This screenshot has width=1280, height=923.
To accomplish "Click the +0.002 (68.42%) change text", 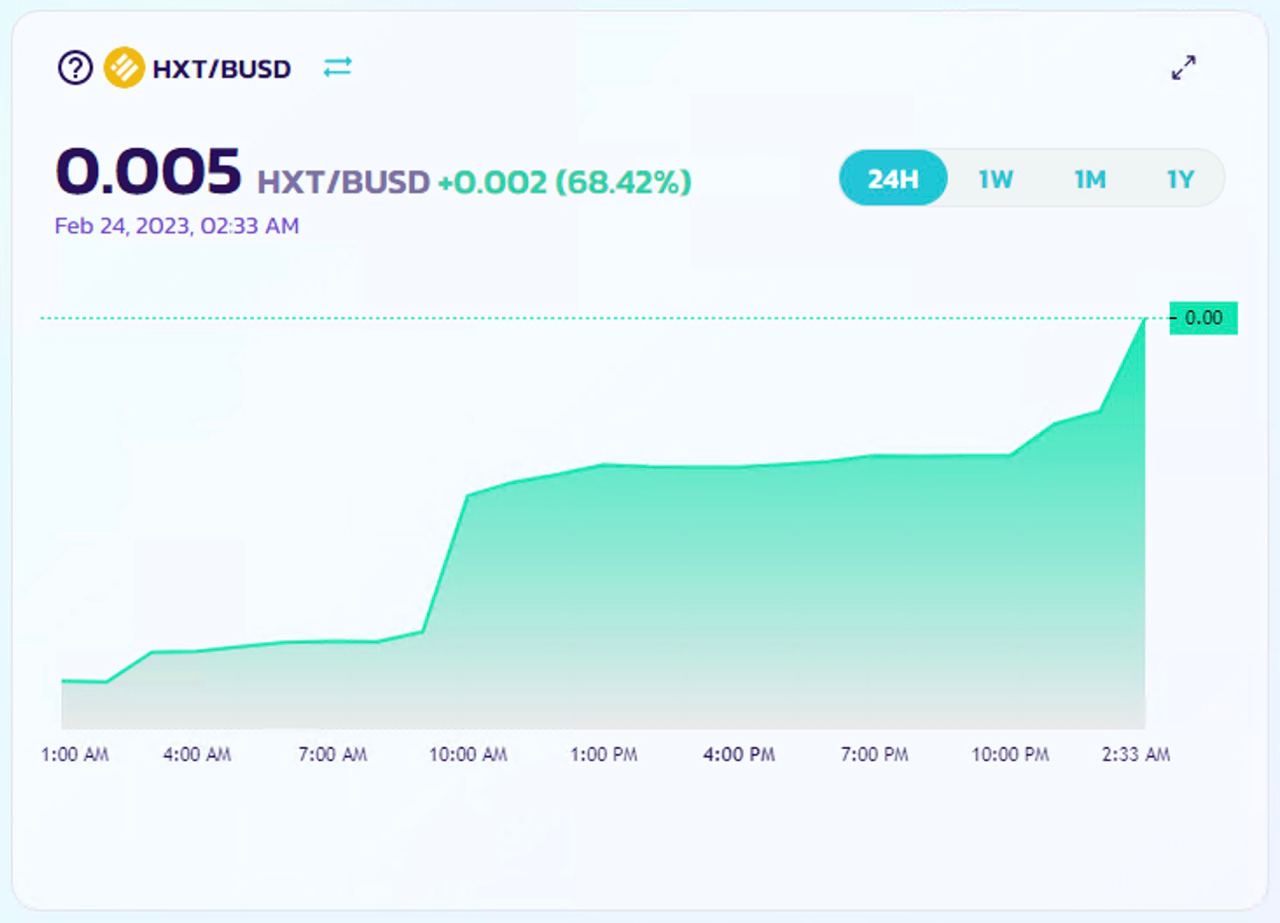I will [565, 182].
